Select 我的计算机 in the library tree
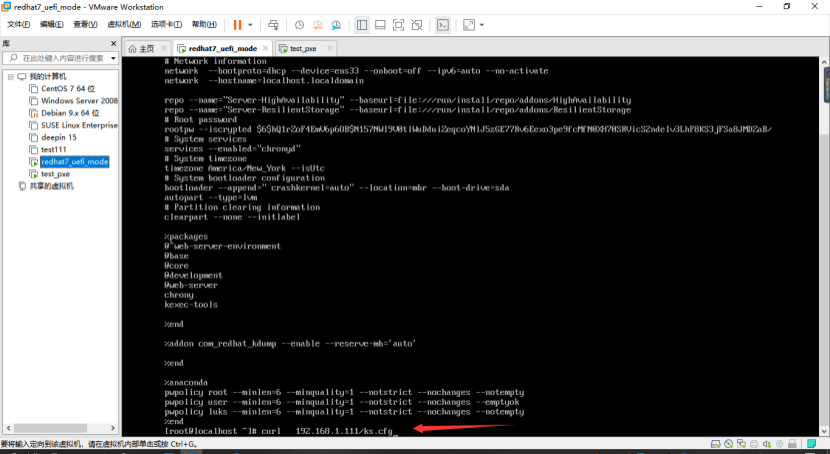 [48, 77]
